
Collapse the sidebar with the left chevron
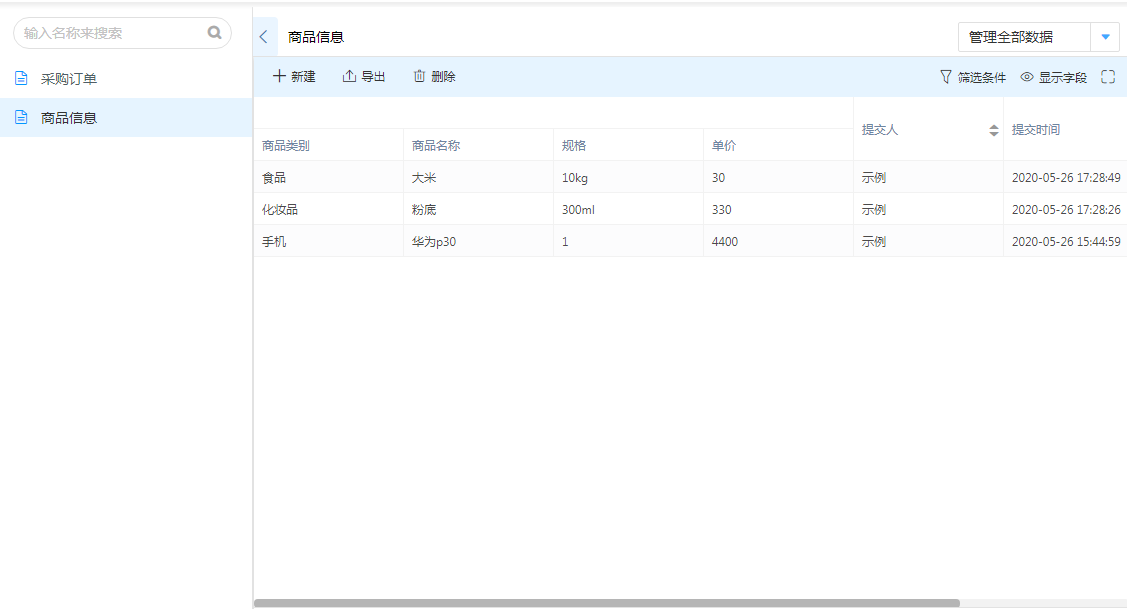click(264, 37)
